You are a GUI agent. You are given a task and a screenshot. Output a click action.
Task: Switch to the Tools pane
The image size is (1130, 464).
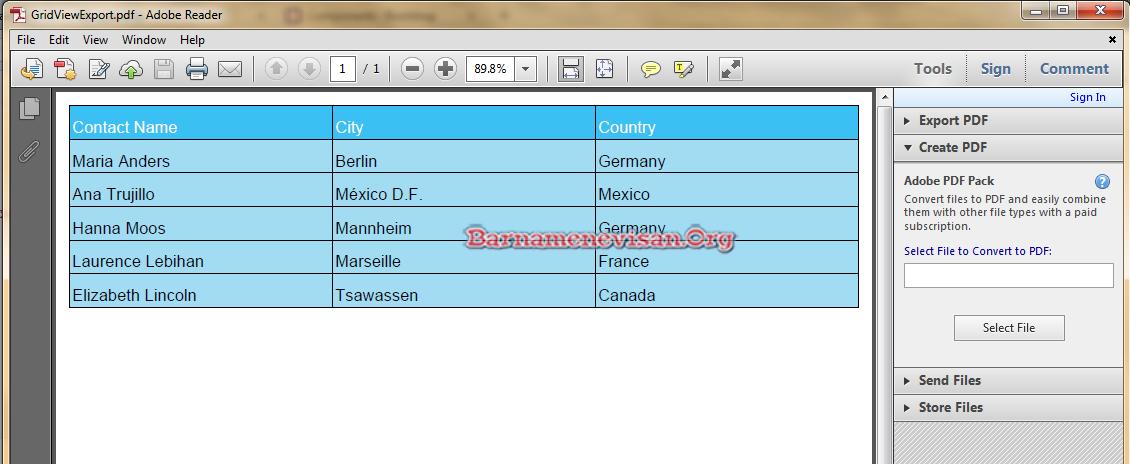coord(933,69)
